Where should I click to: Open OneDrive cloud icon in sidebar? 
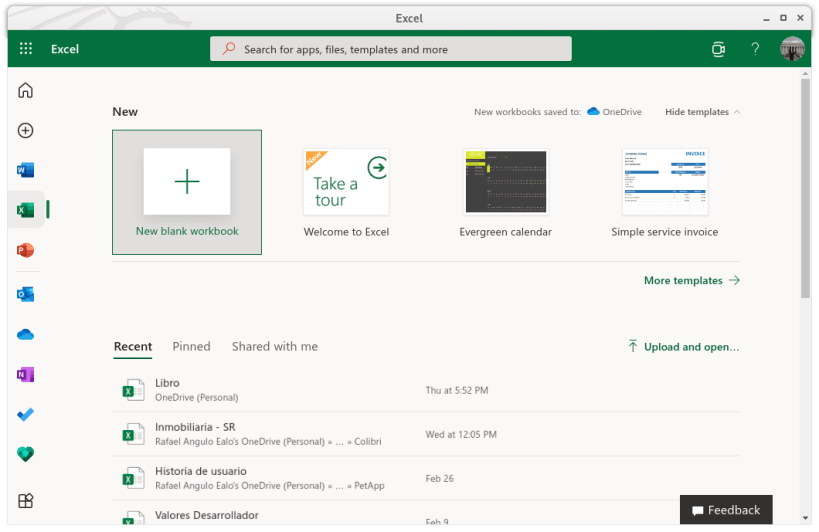(x=26, y=335)
